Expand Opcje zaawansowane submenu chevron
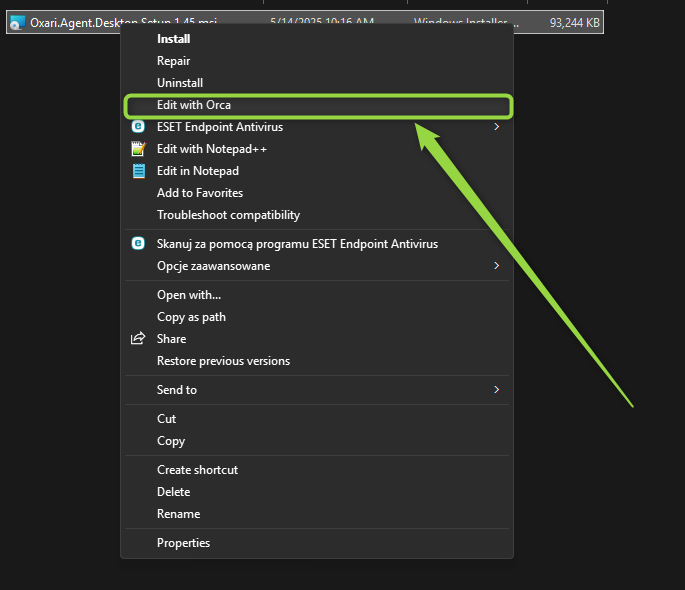 point(496,266)
